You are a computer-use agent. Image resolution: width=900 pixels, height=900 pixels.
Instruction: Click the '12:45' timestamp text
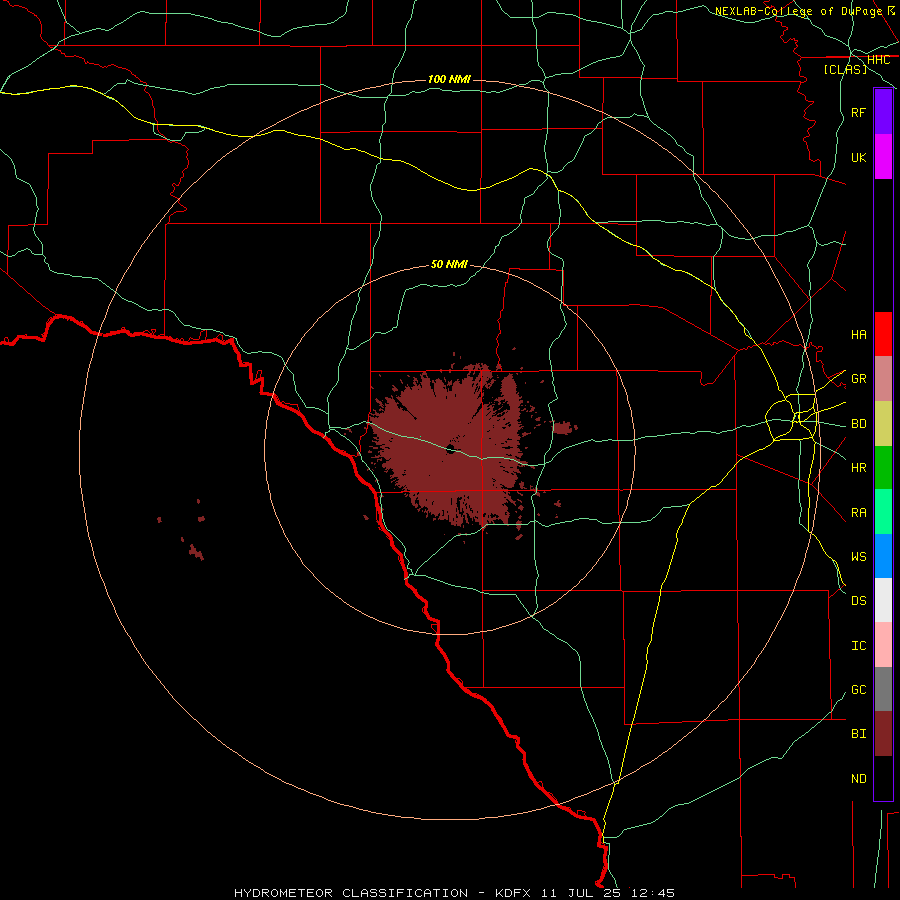pos(652,893)
